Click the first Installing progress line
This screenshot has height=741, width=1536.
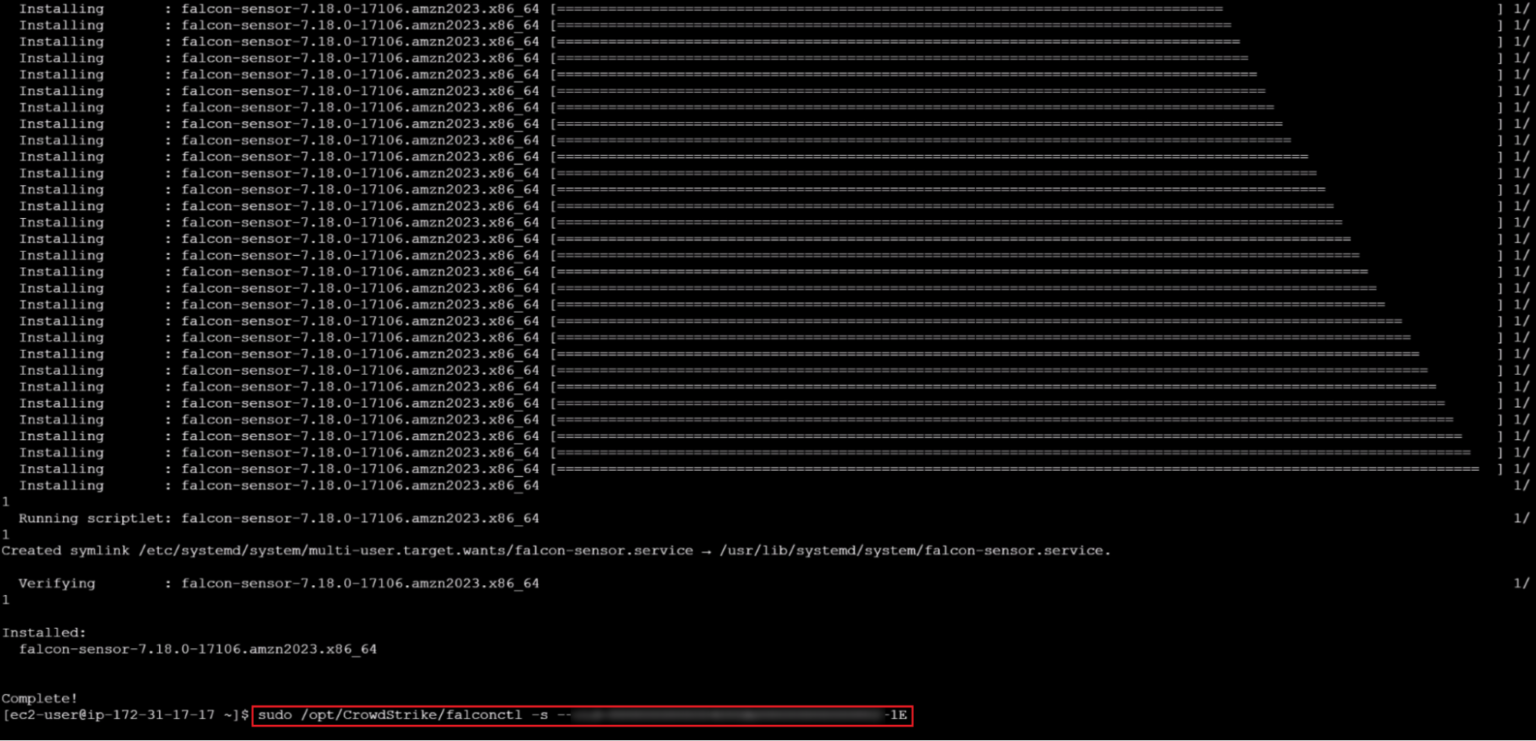[60, 9]
